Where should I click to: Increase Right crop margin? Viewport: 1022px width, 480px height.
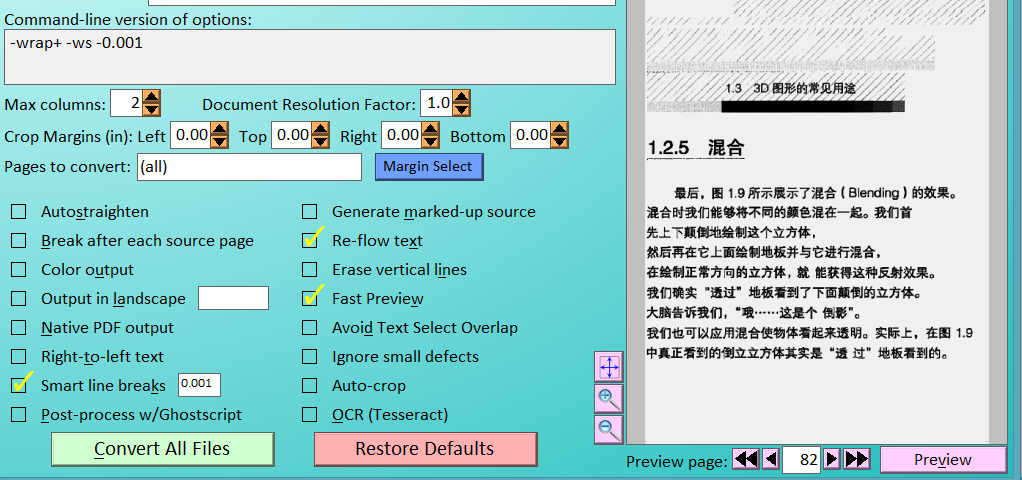point(430,129)
